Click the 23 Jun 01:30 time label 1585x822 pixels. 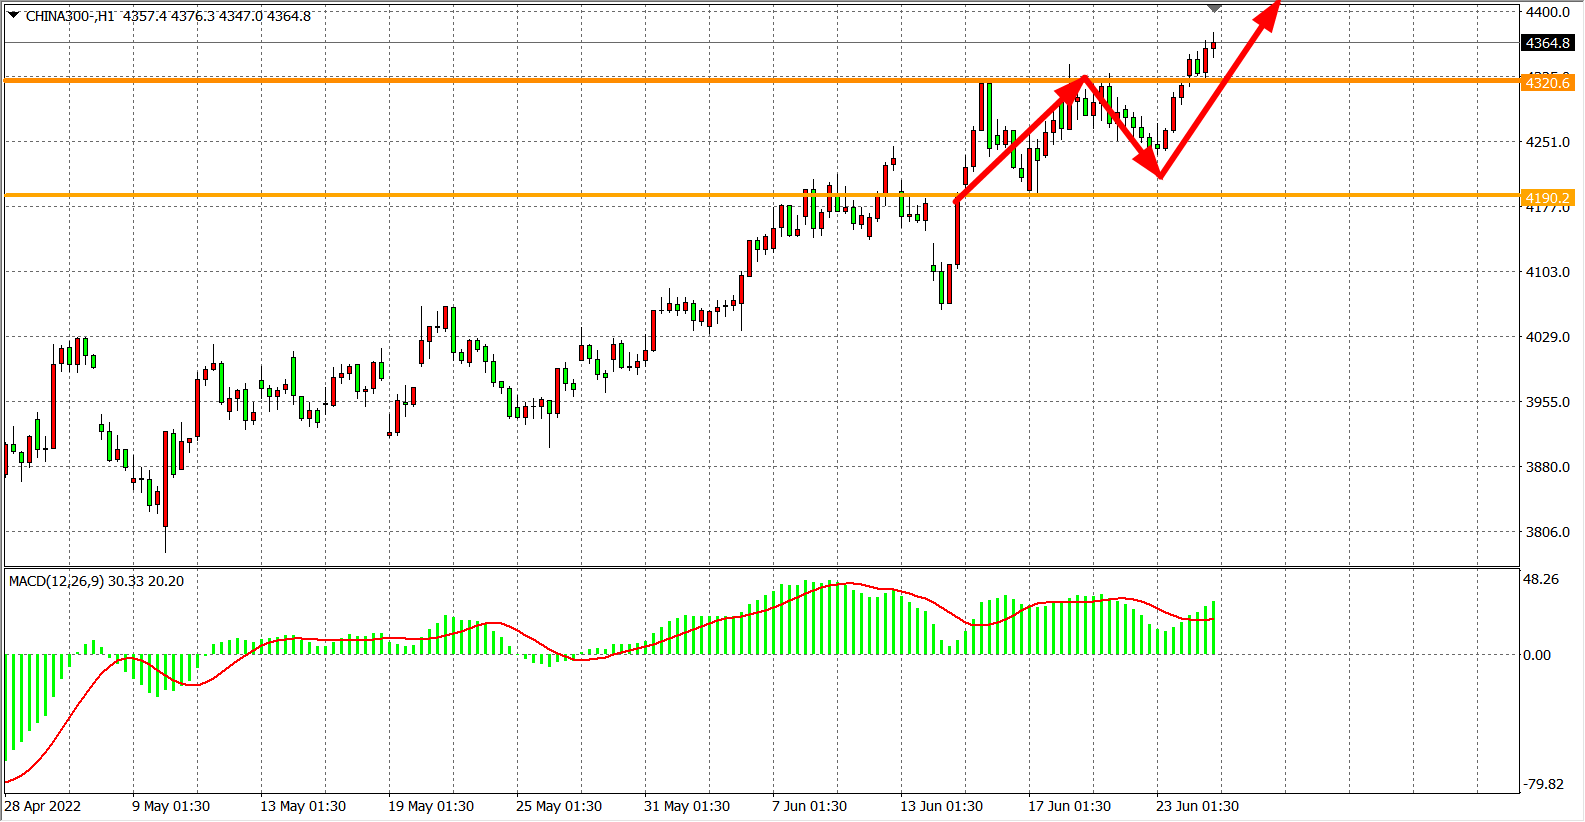coord(1197,806)
